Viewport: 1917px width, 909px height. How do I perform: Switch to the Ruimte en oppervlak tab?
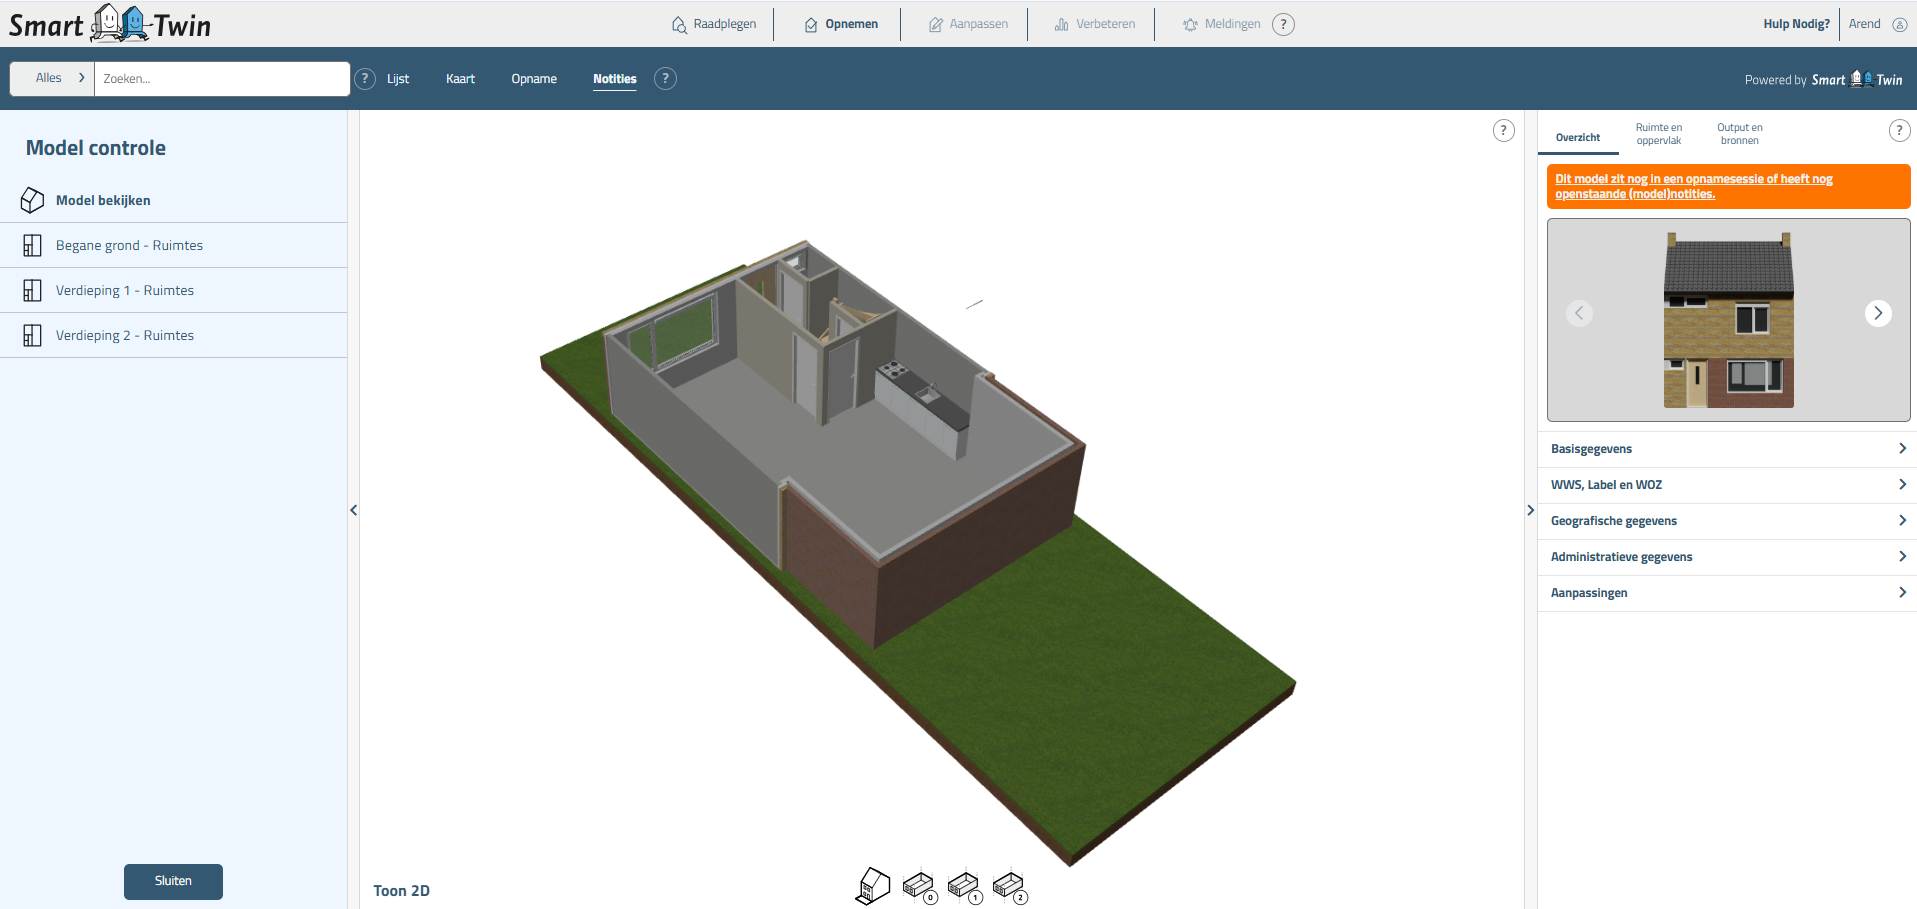pos(1658,134)
